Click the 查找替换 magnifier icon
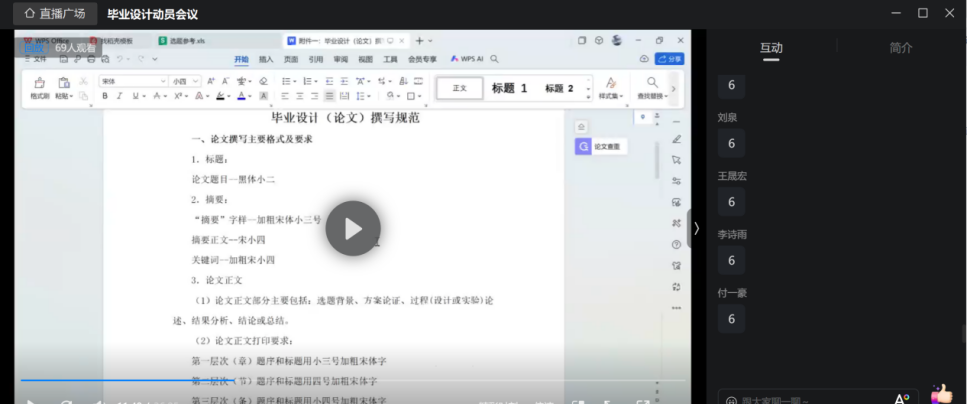 [x=652, y=83]
